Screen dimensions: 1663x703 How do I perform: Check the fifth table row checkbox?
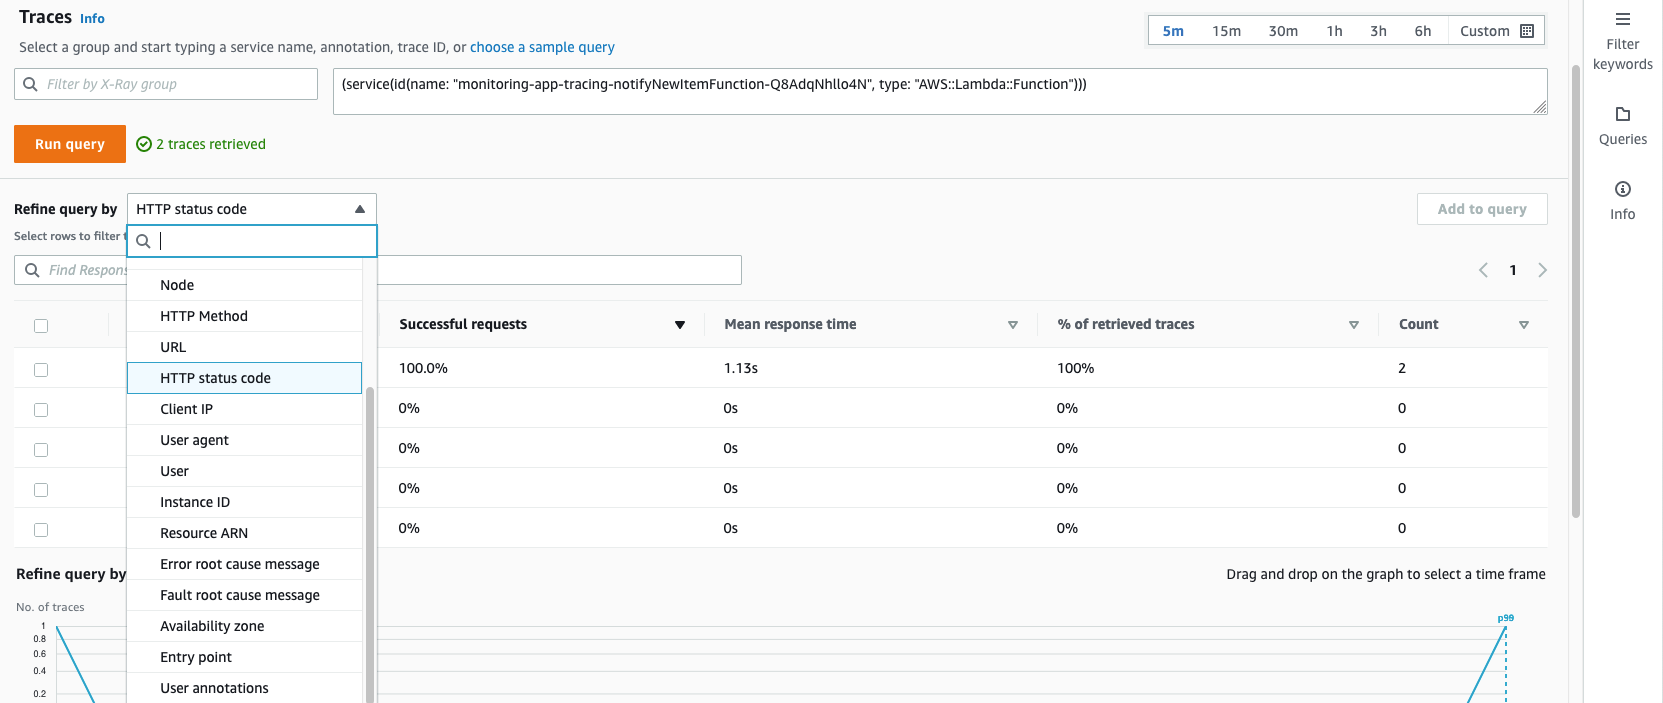click(41, 530)
